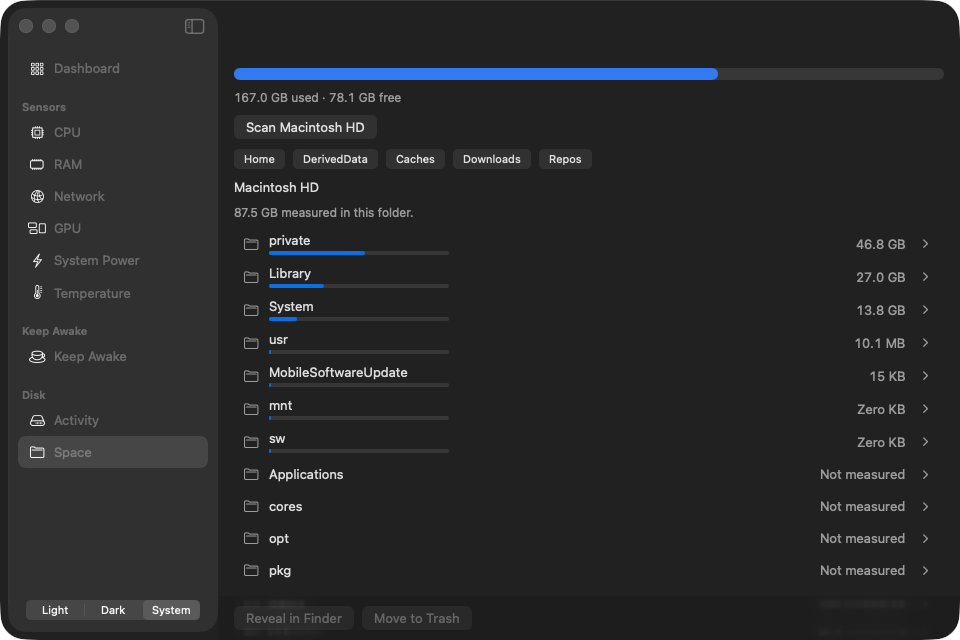Jump to the DerivedData shortcut
Viewport: 960px width, 640px height.
pyautogui.click(x=335, y=159)
